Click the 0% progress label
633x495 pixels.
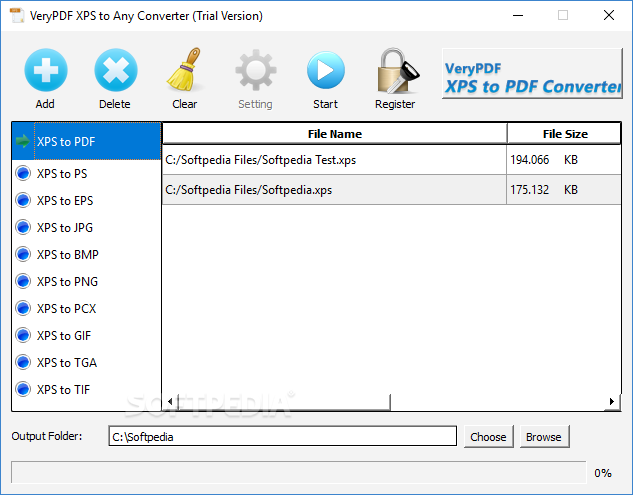[603, 473]
